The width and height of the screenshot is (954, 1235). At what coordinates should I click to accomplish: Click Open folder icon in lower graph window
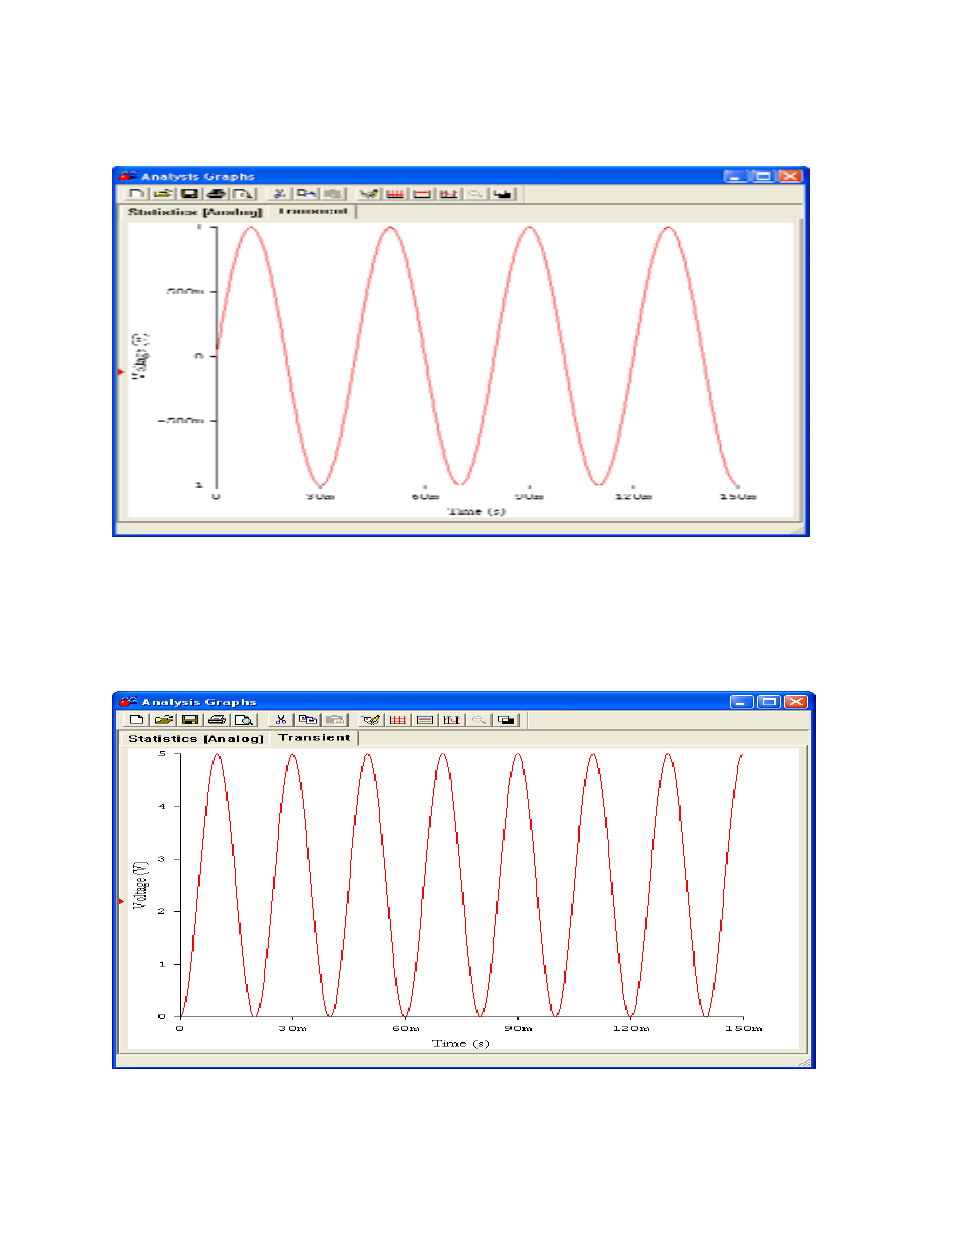164,720
